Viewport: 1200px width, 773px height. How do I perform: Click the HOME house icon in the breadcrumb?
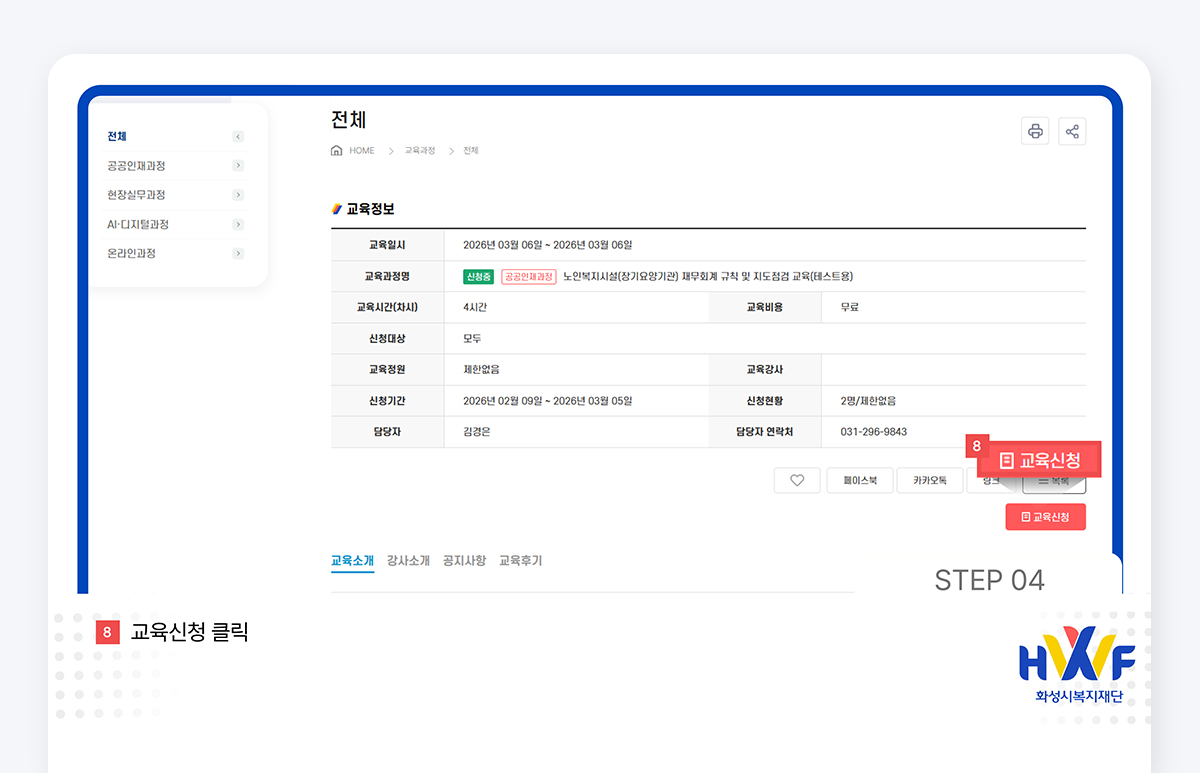coord(337,150)
